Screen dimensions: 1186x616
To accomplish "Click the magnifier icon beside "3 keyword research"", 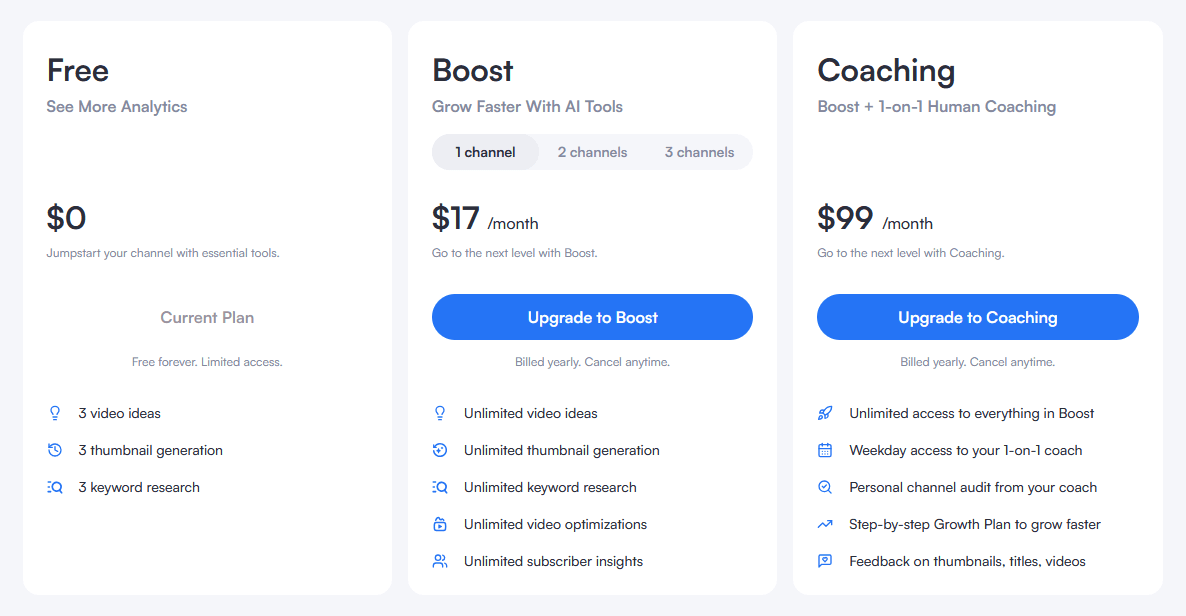I will [x=55, y=487].
